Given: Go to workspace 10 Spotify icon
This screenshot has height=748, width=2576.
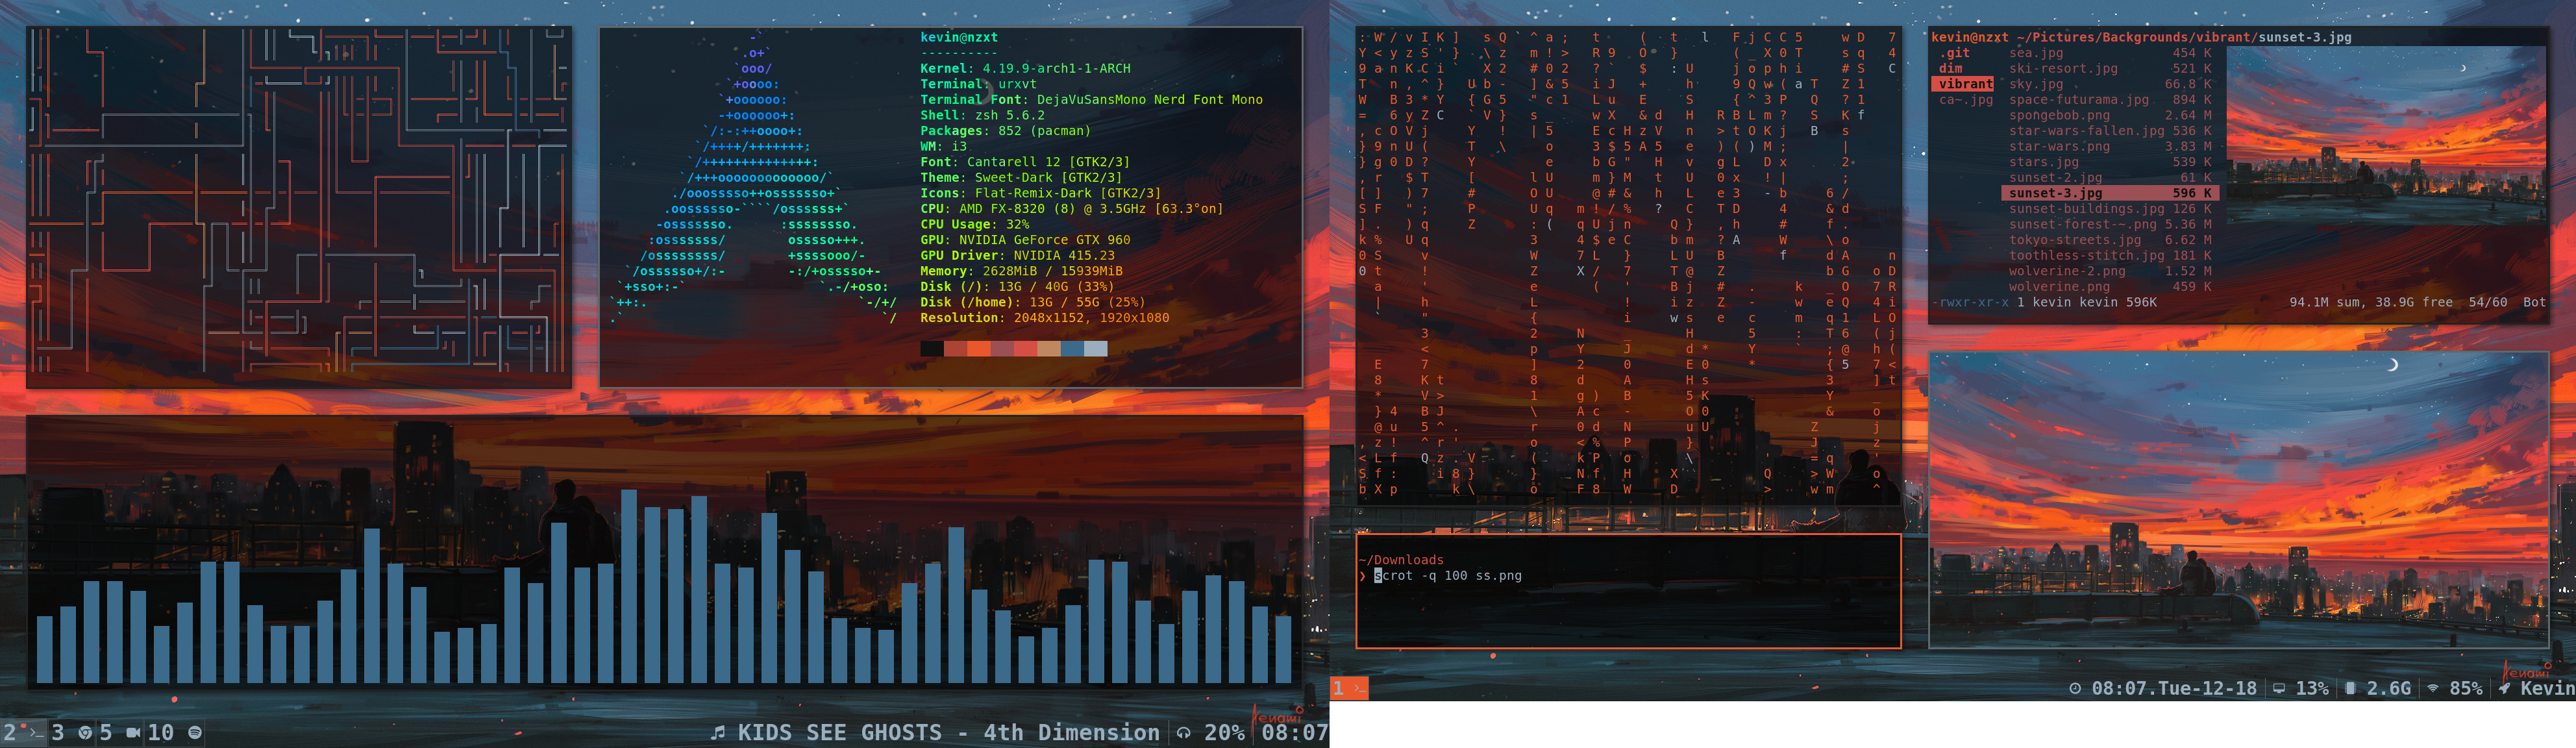Looking at the screenshot, I should coord(195,733).
